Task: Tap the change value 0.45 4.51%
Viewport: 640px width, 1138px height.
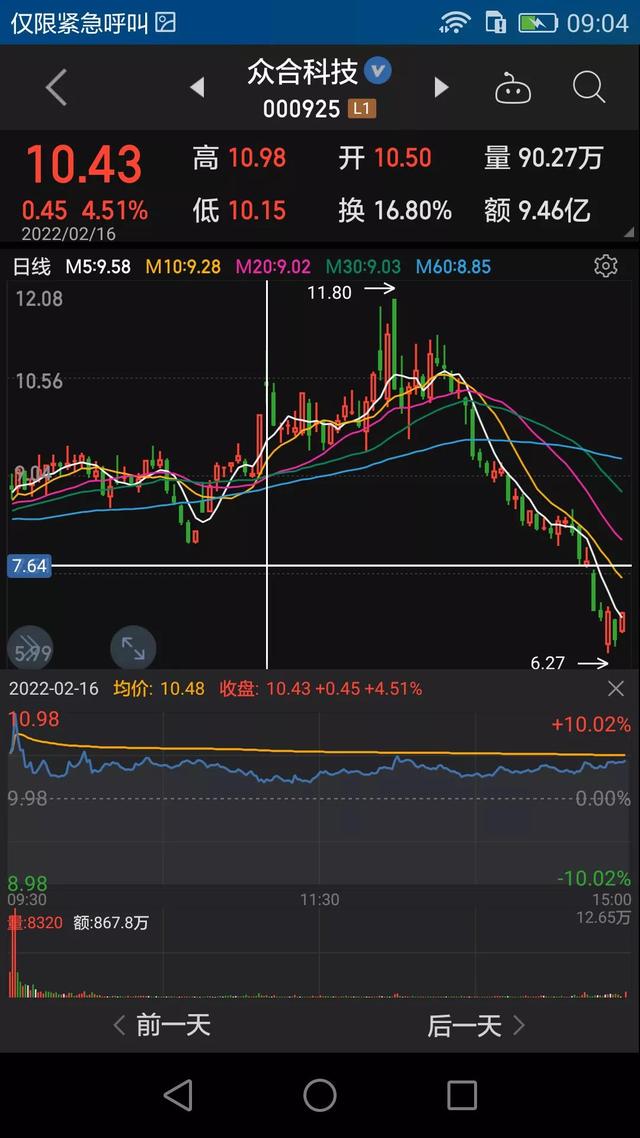Action: 85,211
